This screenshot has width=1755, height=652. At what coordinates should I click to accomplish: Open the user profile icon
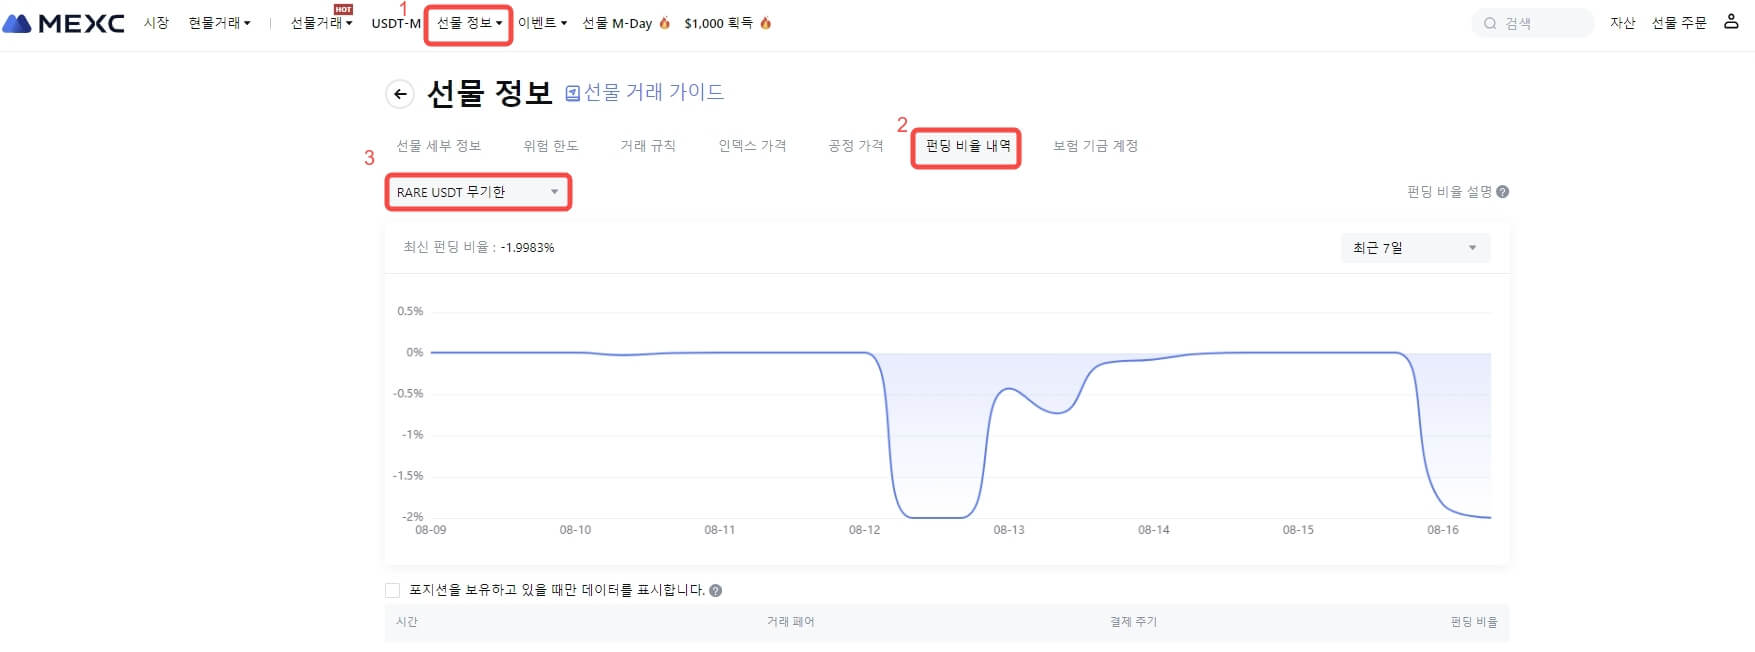point(1731,22)
